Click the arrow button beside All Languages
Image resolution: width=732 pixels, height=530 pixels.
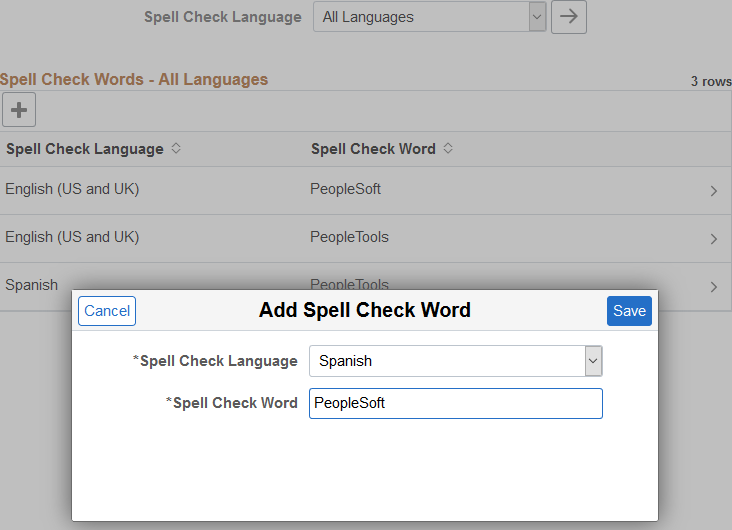[x=569, y=17]
